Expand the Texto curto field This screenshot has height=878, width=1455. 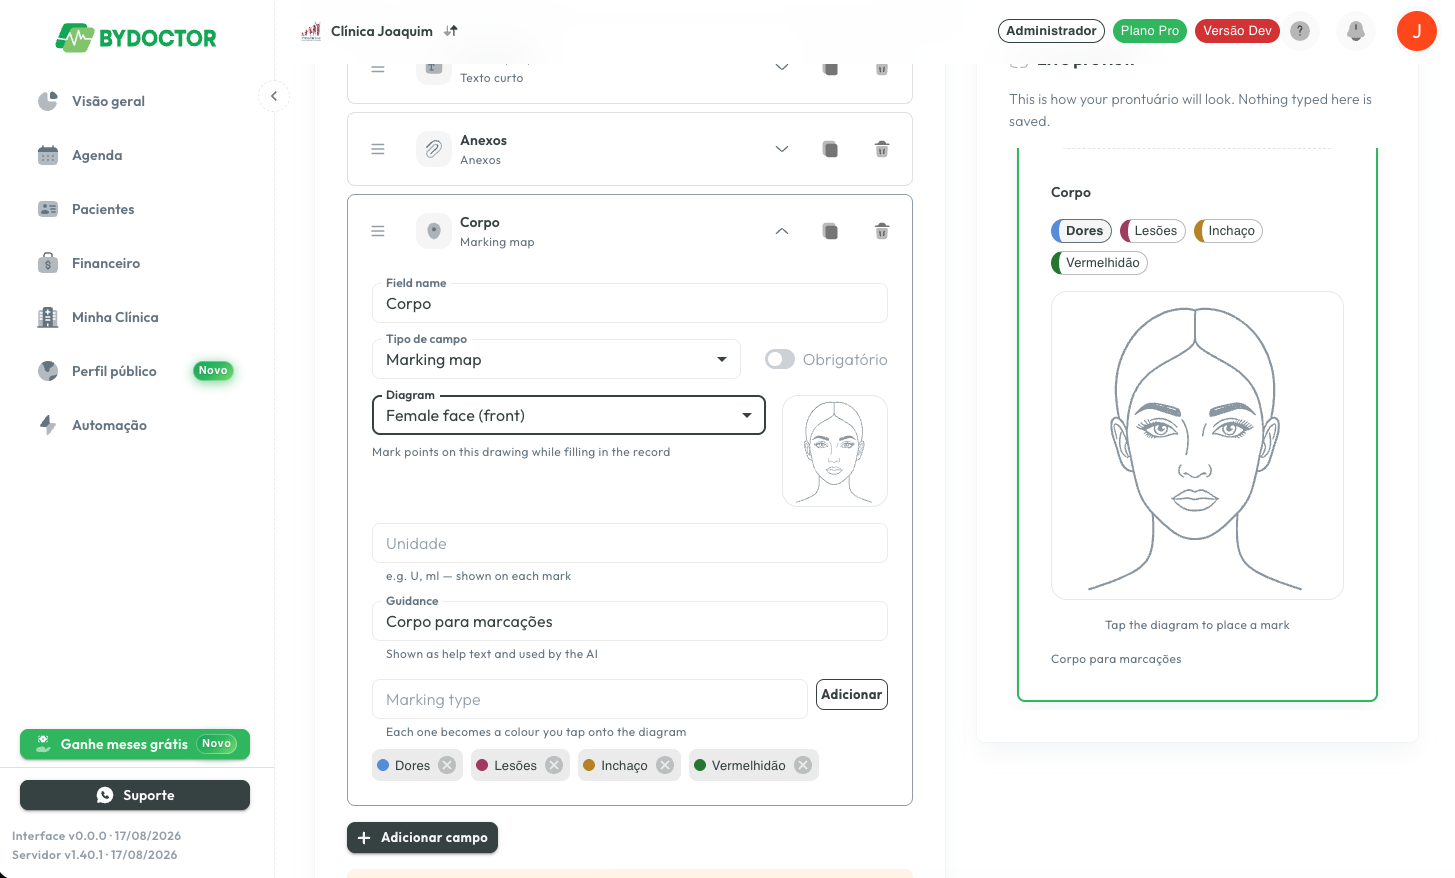pos(782,68)
